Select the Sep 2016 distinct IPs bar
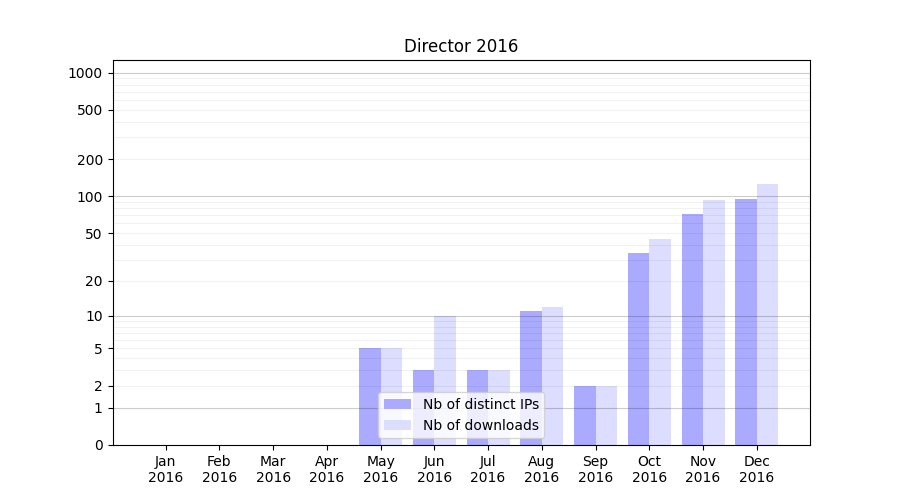This screenshot has height=500, width=900. [585, 415]
